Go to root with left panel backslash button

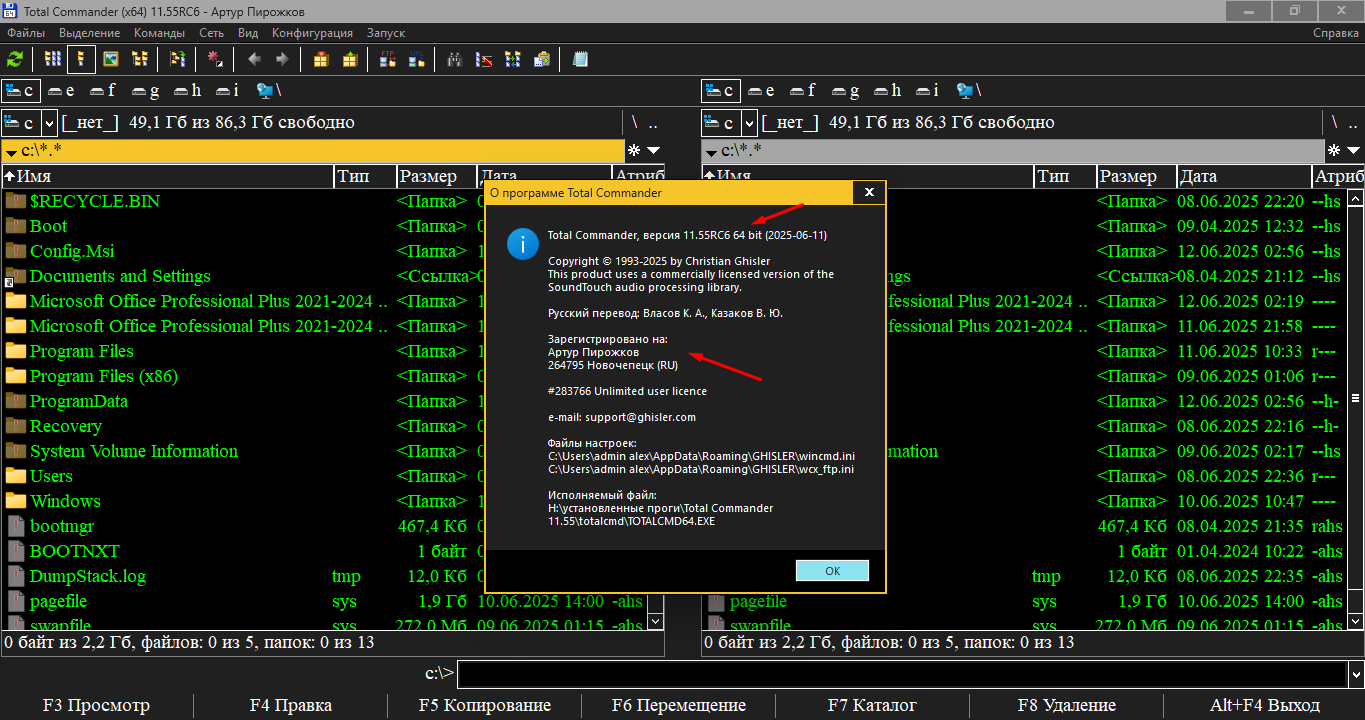tap(634, 123)
